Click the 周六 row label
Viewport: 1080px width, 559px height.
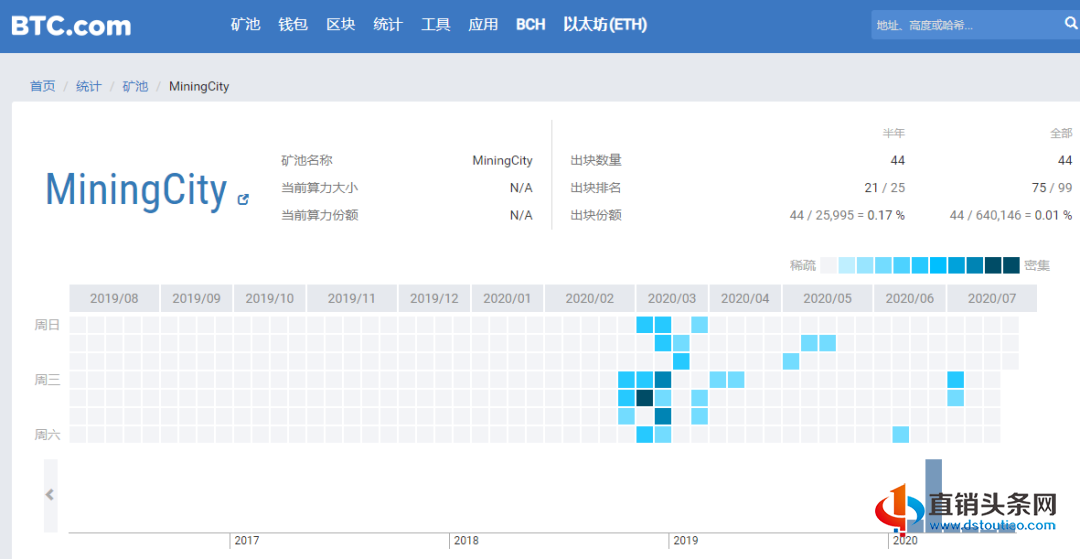tap(48, 434)
